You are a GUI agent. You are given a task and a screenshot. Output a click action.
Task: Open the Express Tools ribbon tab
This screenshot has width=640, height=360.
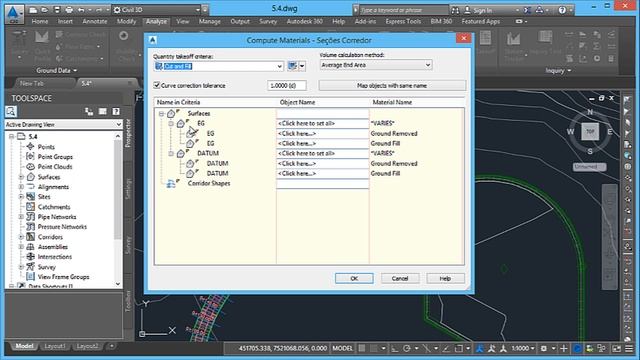coord(403,21)
